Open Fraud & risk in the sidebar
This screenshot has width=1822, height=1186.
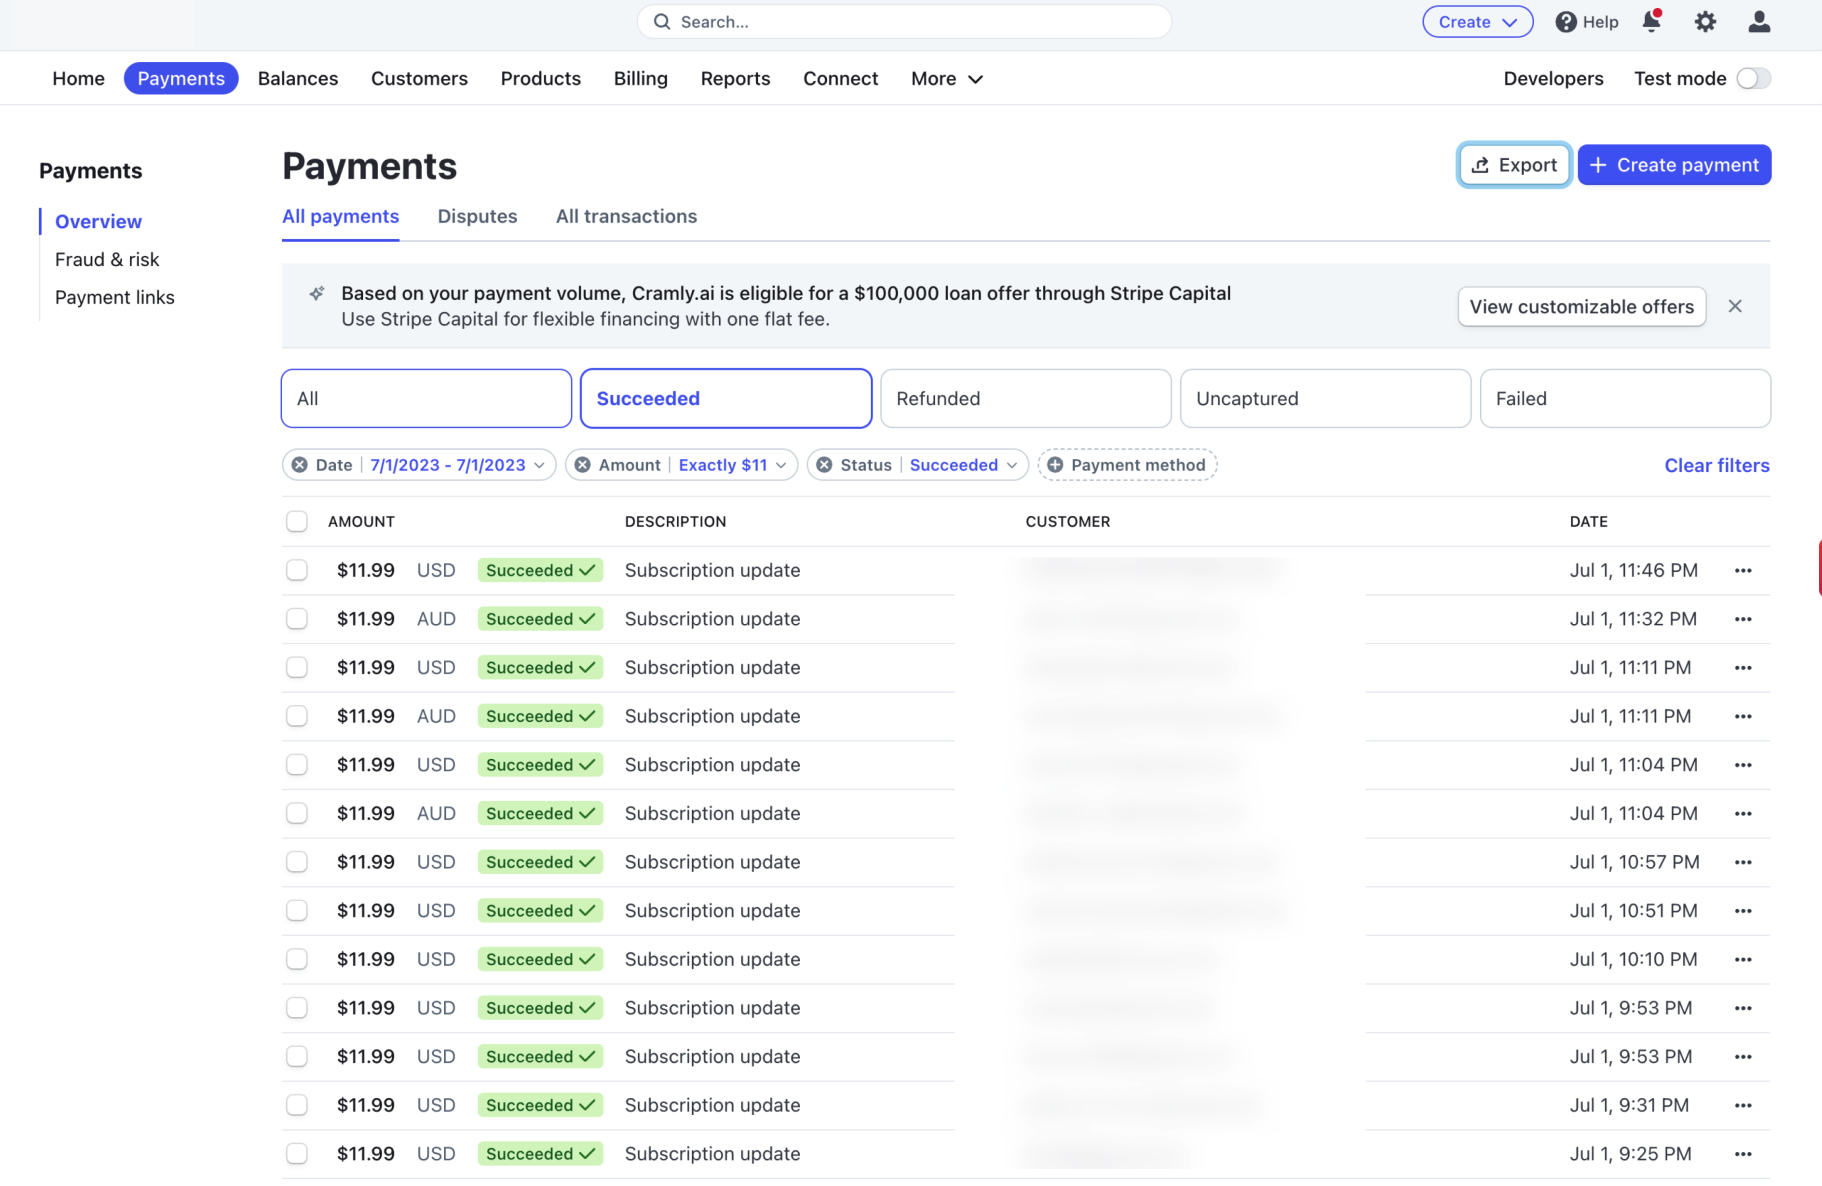(107, 259)
